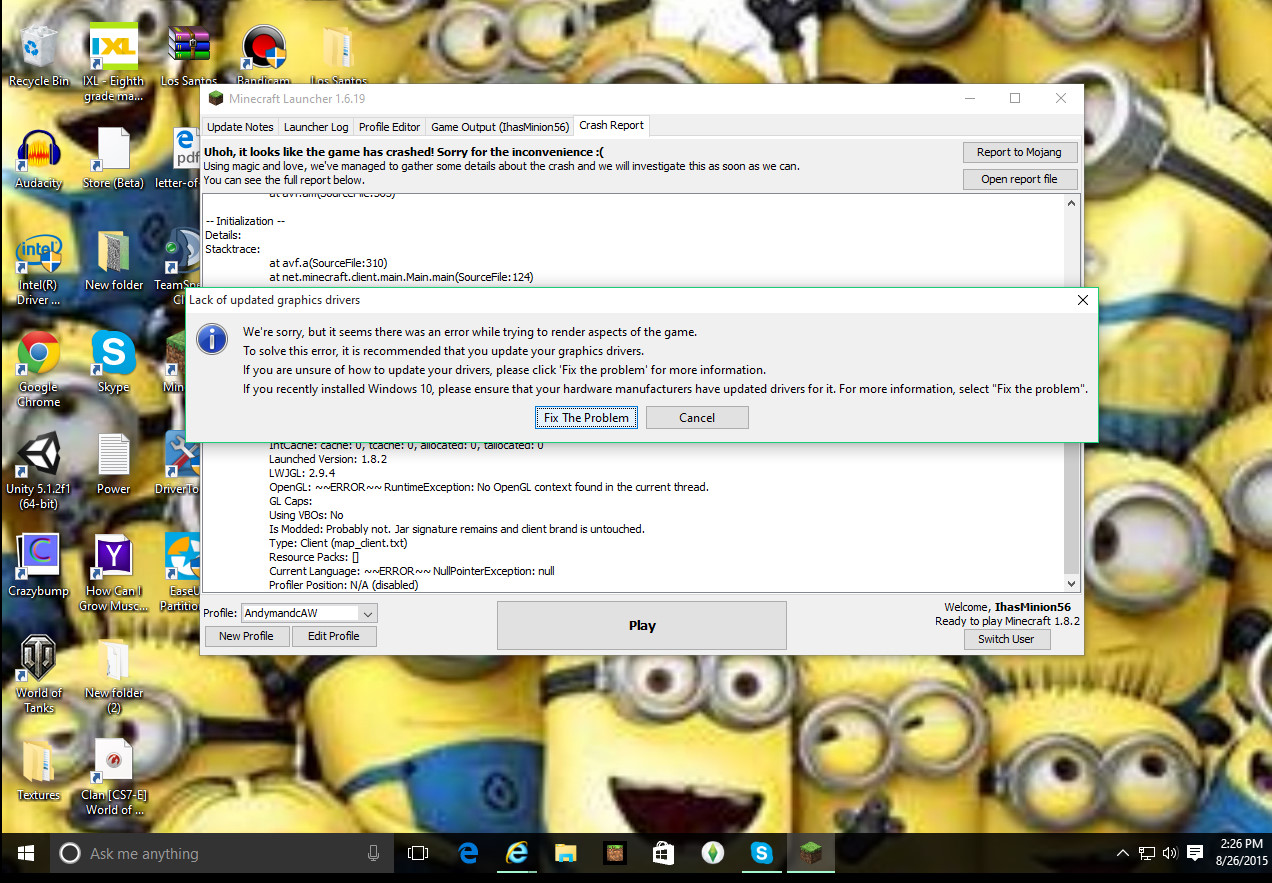Select the Crash Report tab
Image resolution: width=1272 pixels, height=883 pixels.
pyautogui.click(x=611, y=125)
